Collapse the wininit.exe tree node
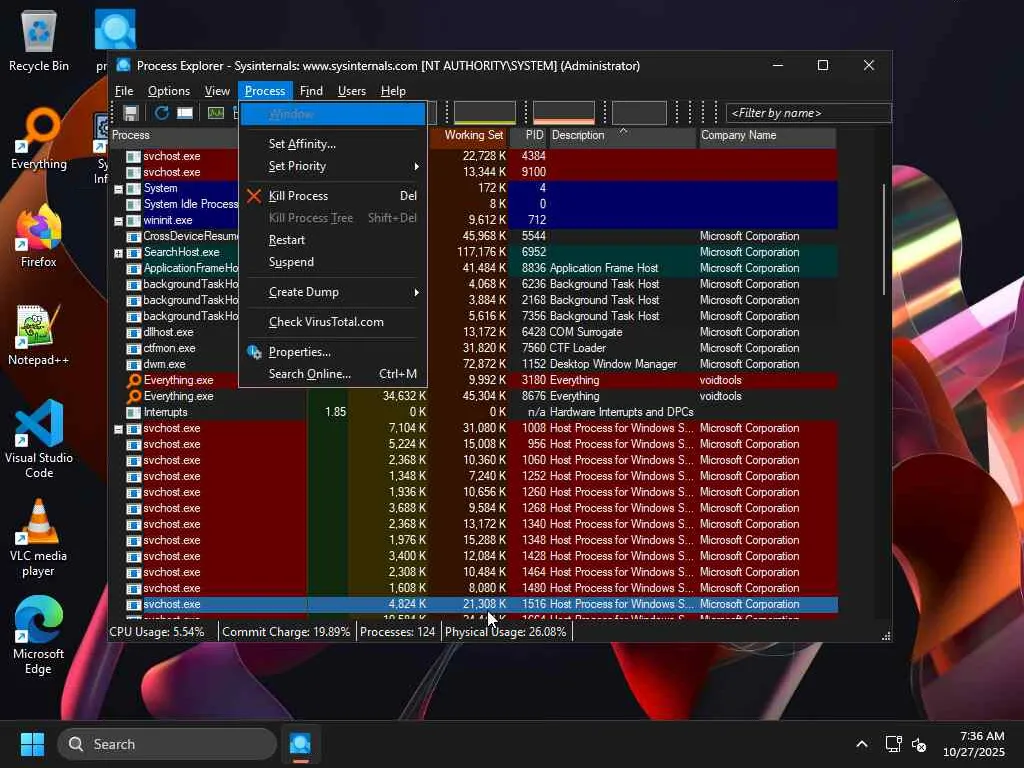 point(118,221)
